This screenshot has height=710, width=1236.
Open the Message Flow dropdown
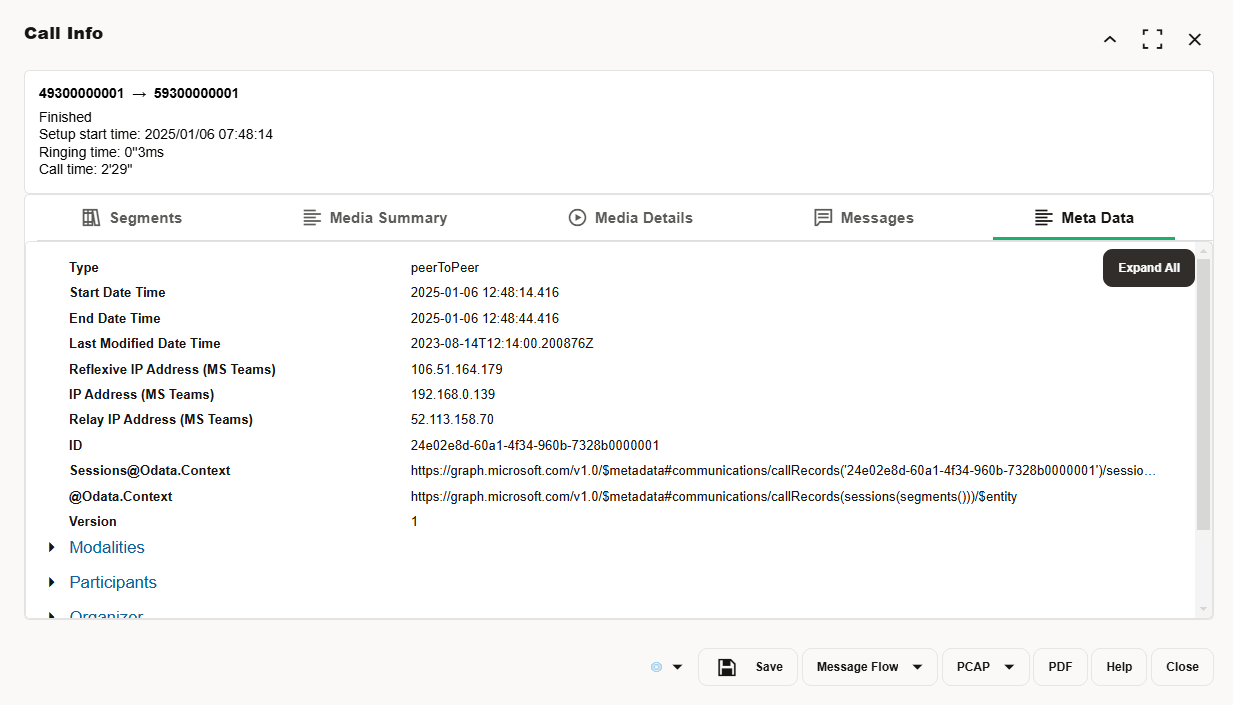coord(869,667)
